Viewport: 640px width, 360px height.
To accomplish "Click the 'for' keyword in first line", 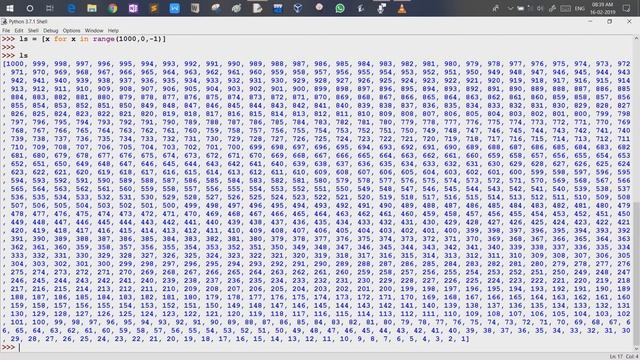I will (x=60, y=39).
